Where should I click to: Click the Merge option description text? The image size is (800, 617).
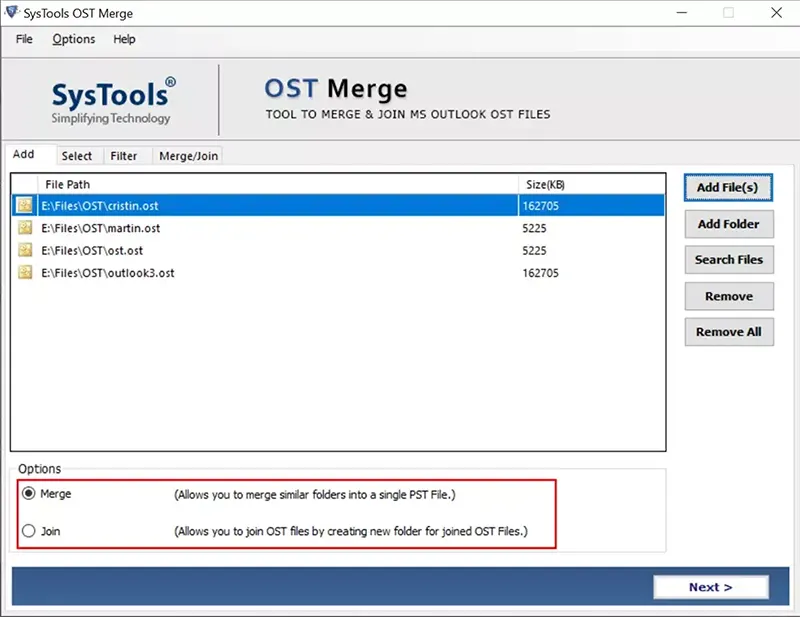pos(315,495)
